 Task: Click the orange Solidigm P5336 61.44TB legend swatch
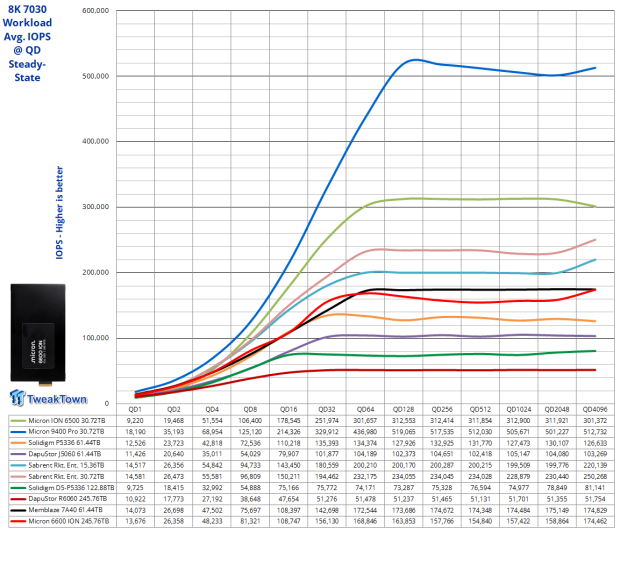click(x=18, y=443)
